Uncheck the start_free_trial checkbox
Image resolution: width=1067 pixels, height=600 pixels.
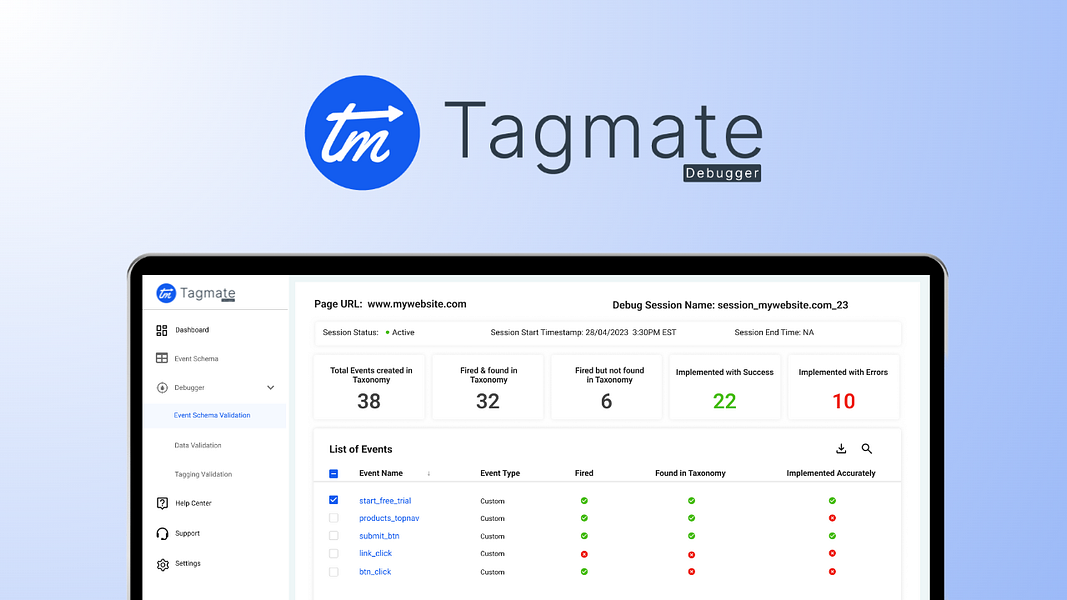333,499
